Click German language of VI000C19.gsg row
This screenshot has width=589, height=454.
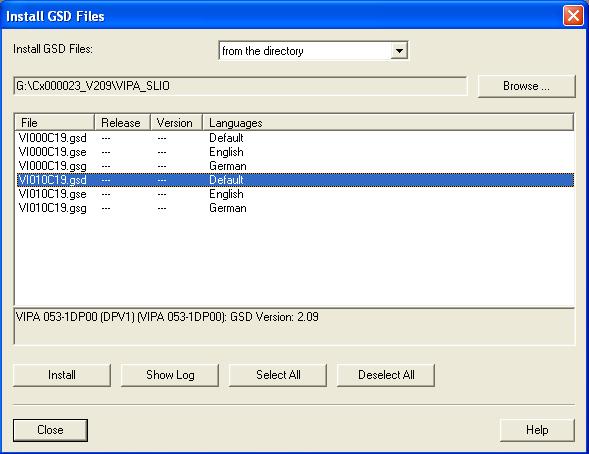[228, 166]
